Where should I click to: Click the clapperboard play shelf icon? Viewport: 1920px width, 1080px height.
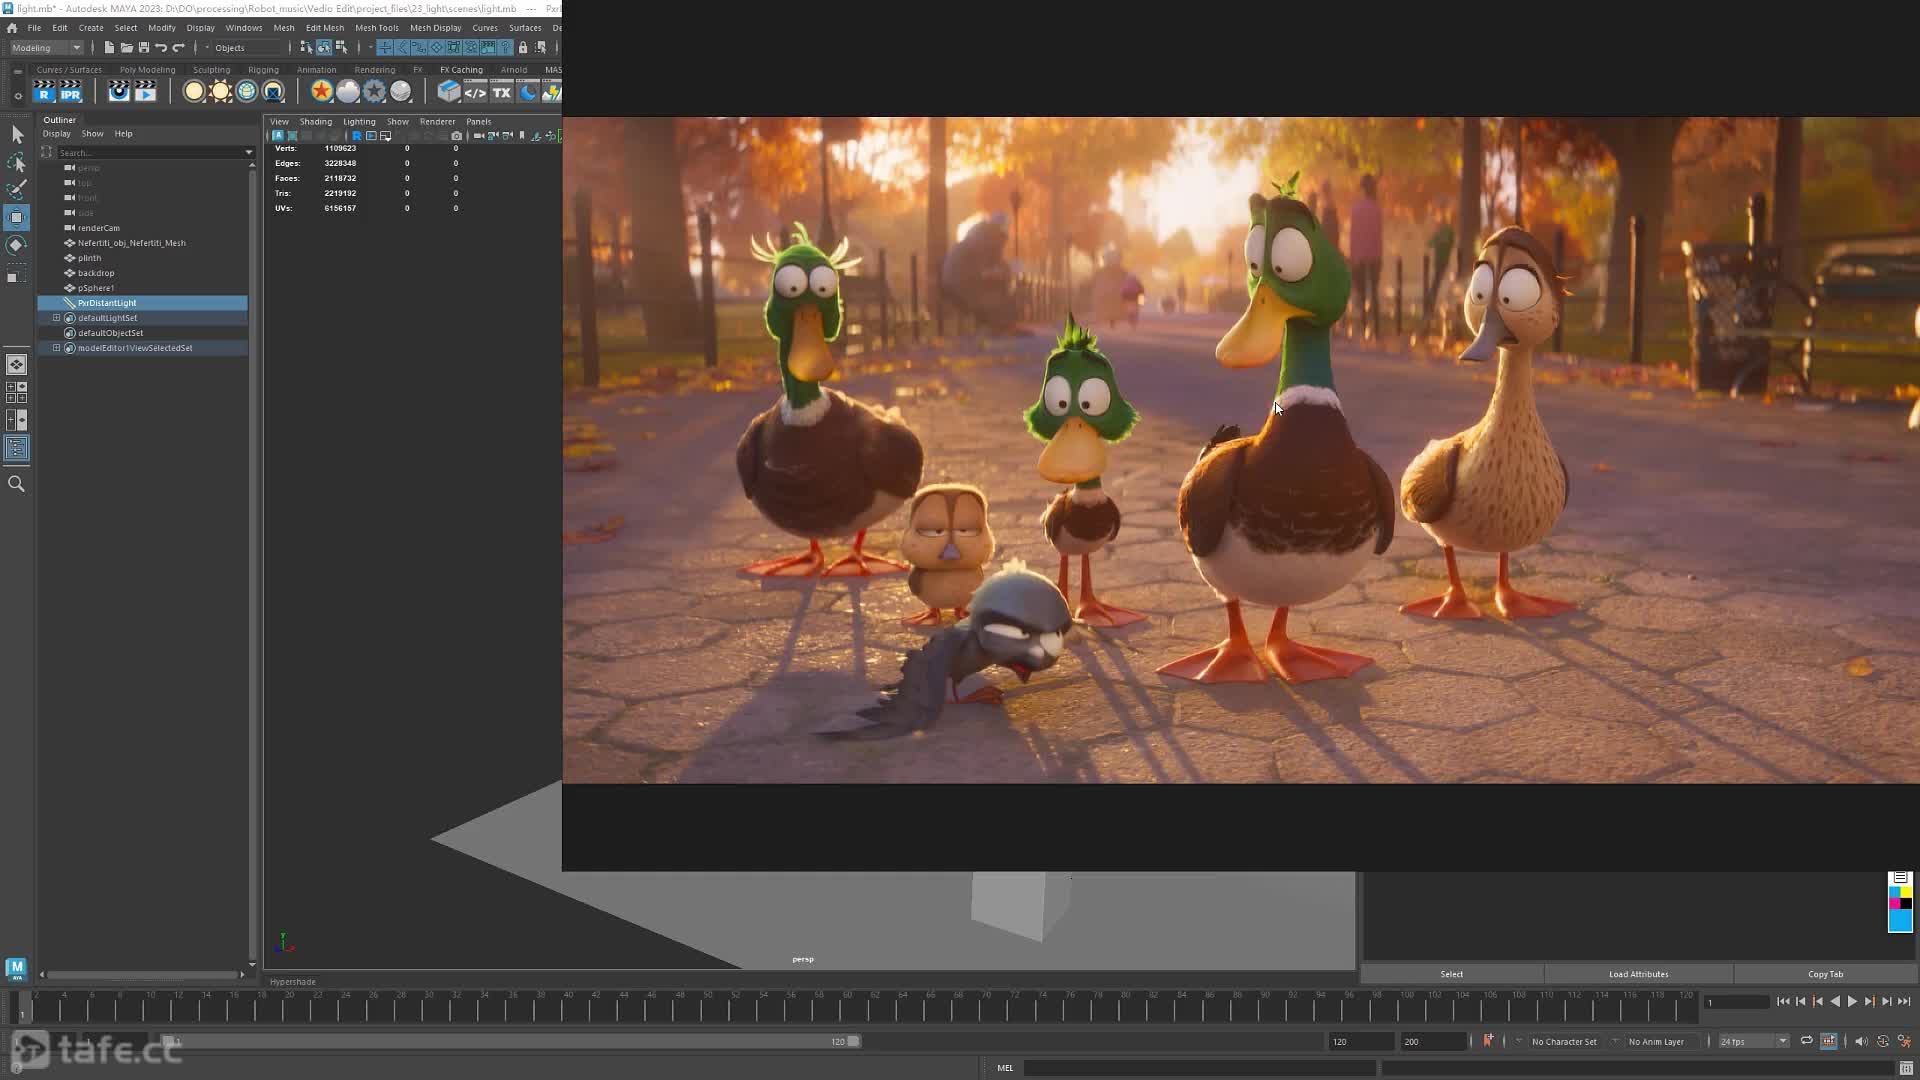tap(146, 91)
